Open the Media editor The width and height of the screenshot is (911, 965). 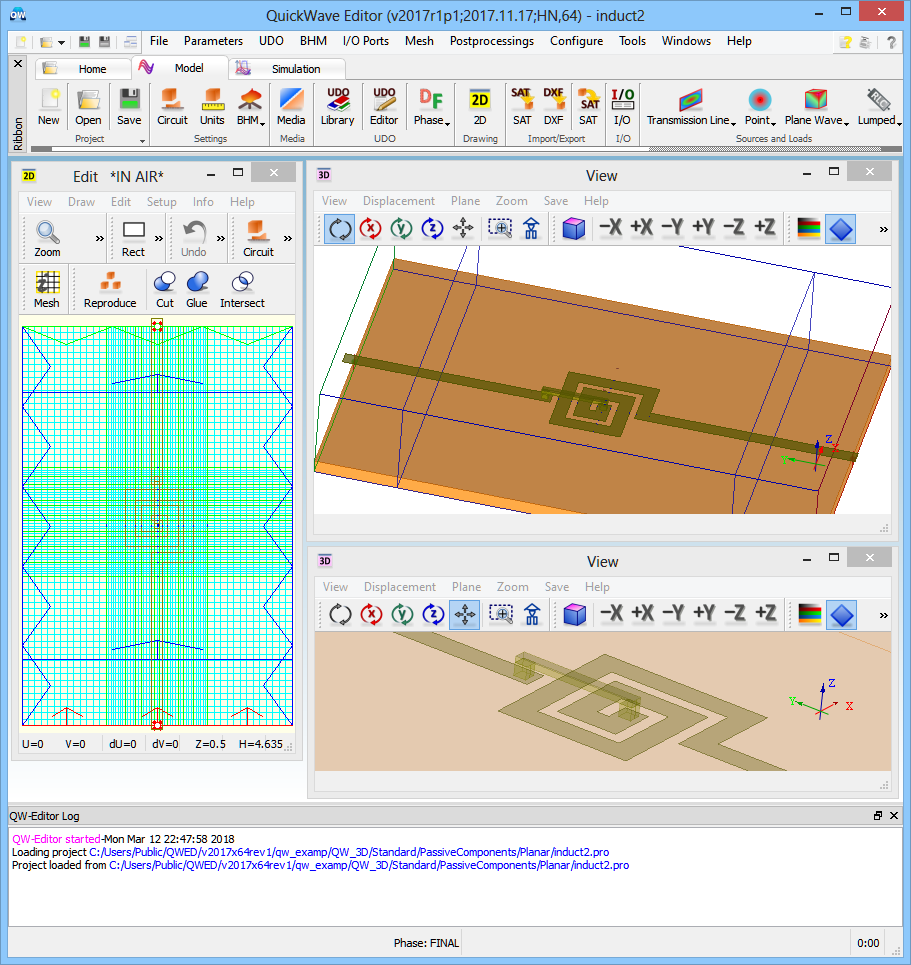pos(291,106)
